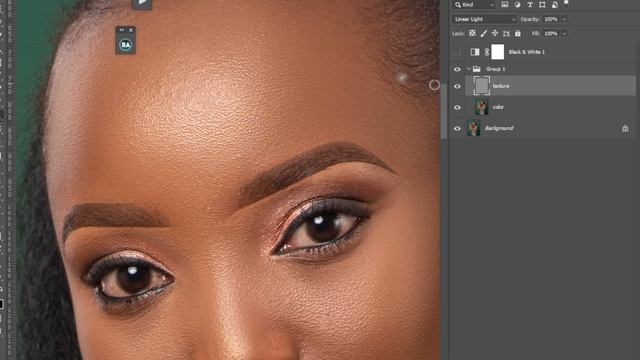Click the Black & White adjustment icon
This screenshot has height=360, width=640.
[475, 52]
